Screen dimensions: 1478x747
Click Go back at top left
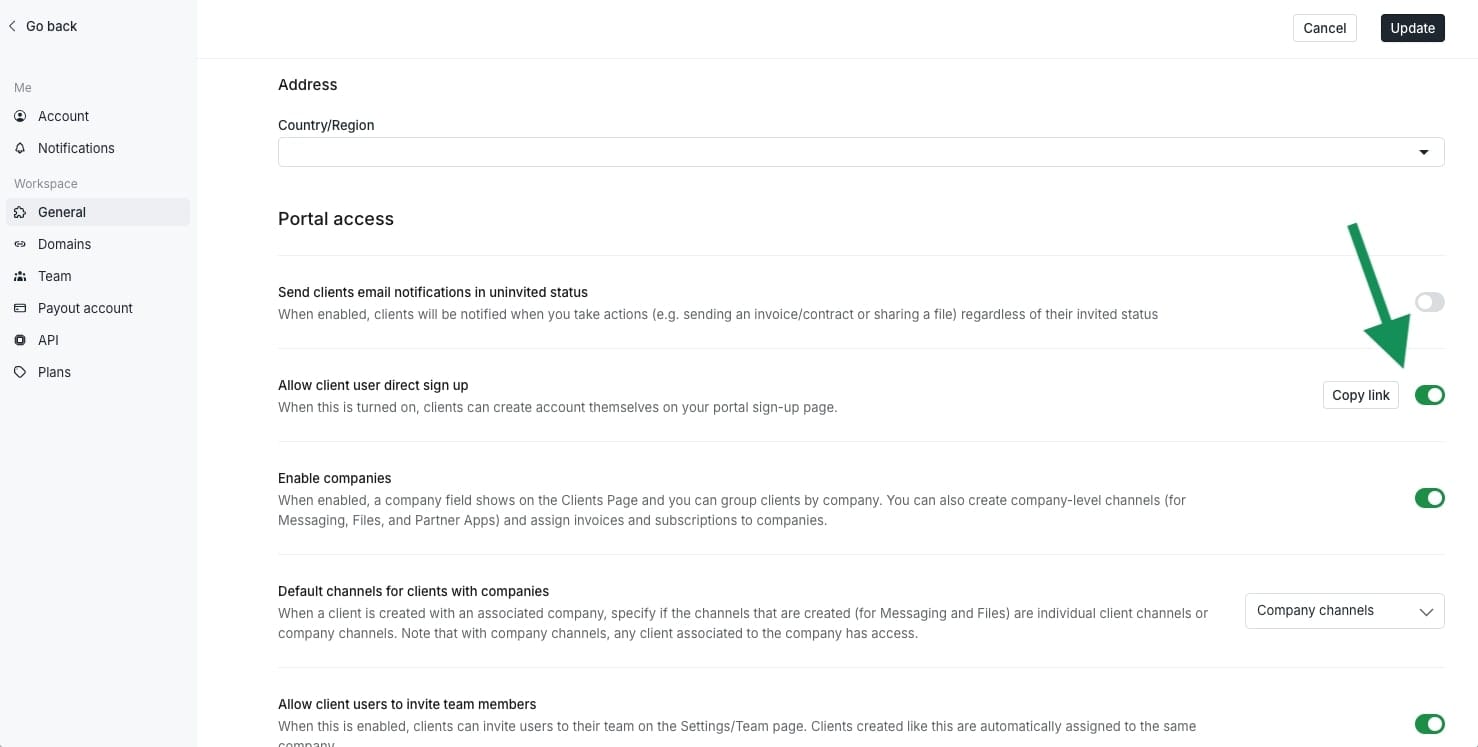click(x=43, y=26)
